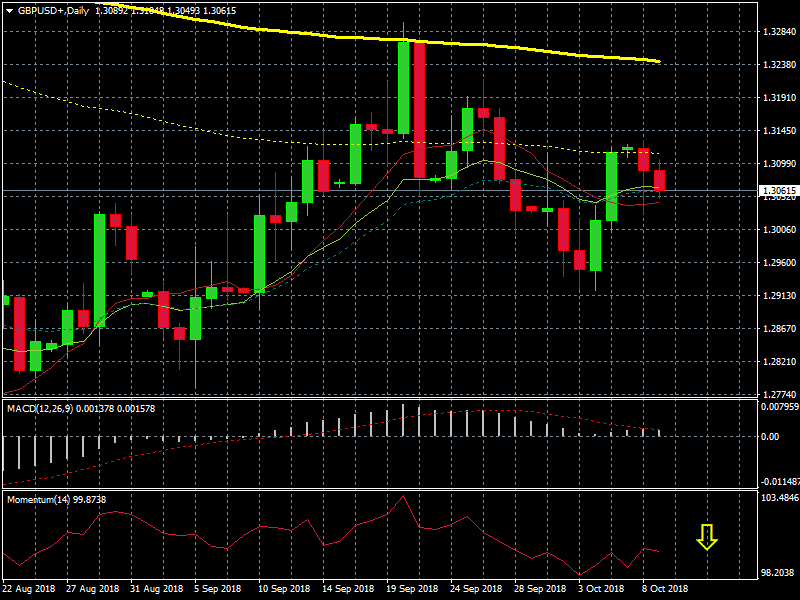Click the 8 Oct 2018 date label
The width and height of the screenshot is (800, 600).
pos(665,589)
